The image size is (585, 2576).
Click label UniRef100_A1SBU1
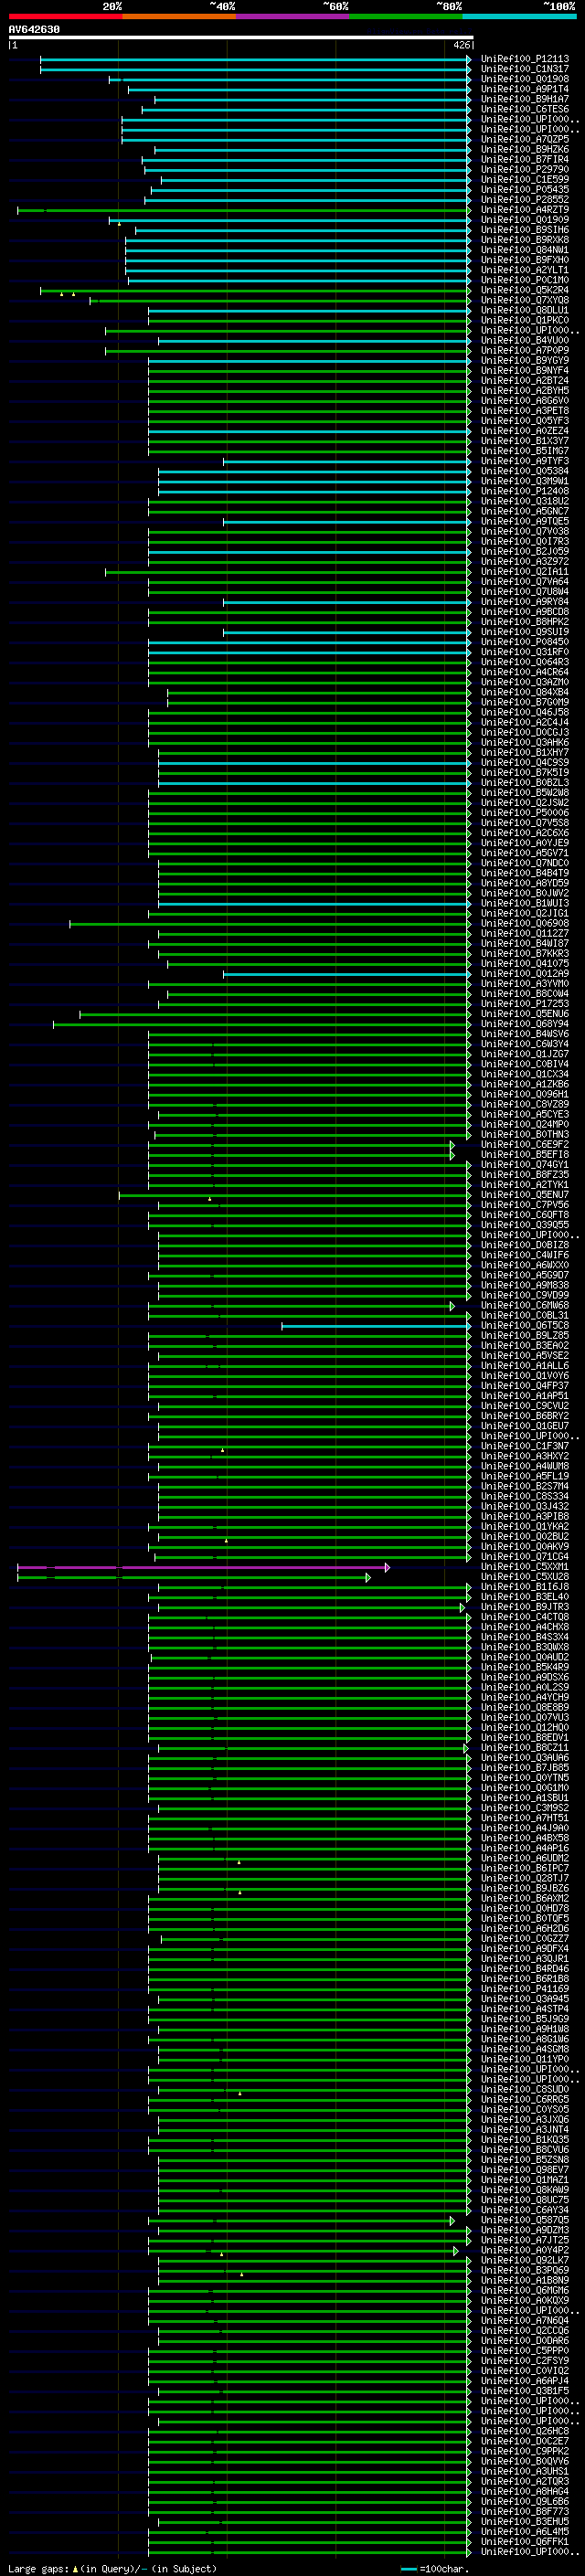[x=525, y=1799]
